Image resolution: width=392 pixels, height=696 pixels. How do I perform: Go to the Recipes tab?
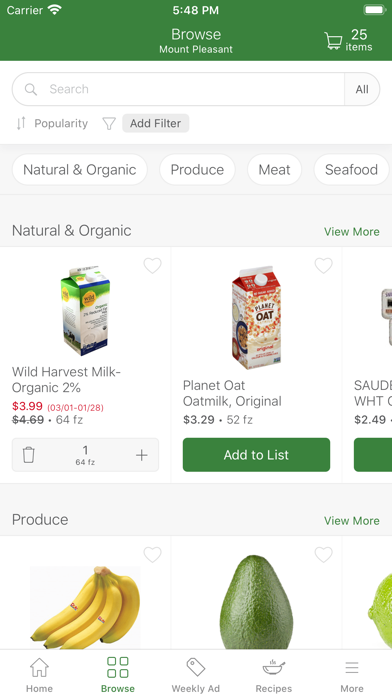(273, 675)
